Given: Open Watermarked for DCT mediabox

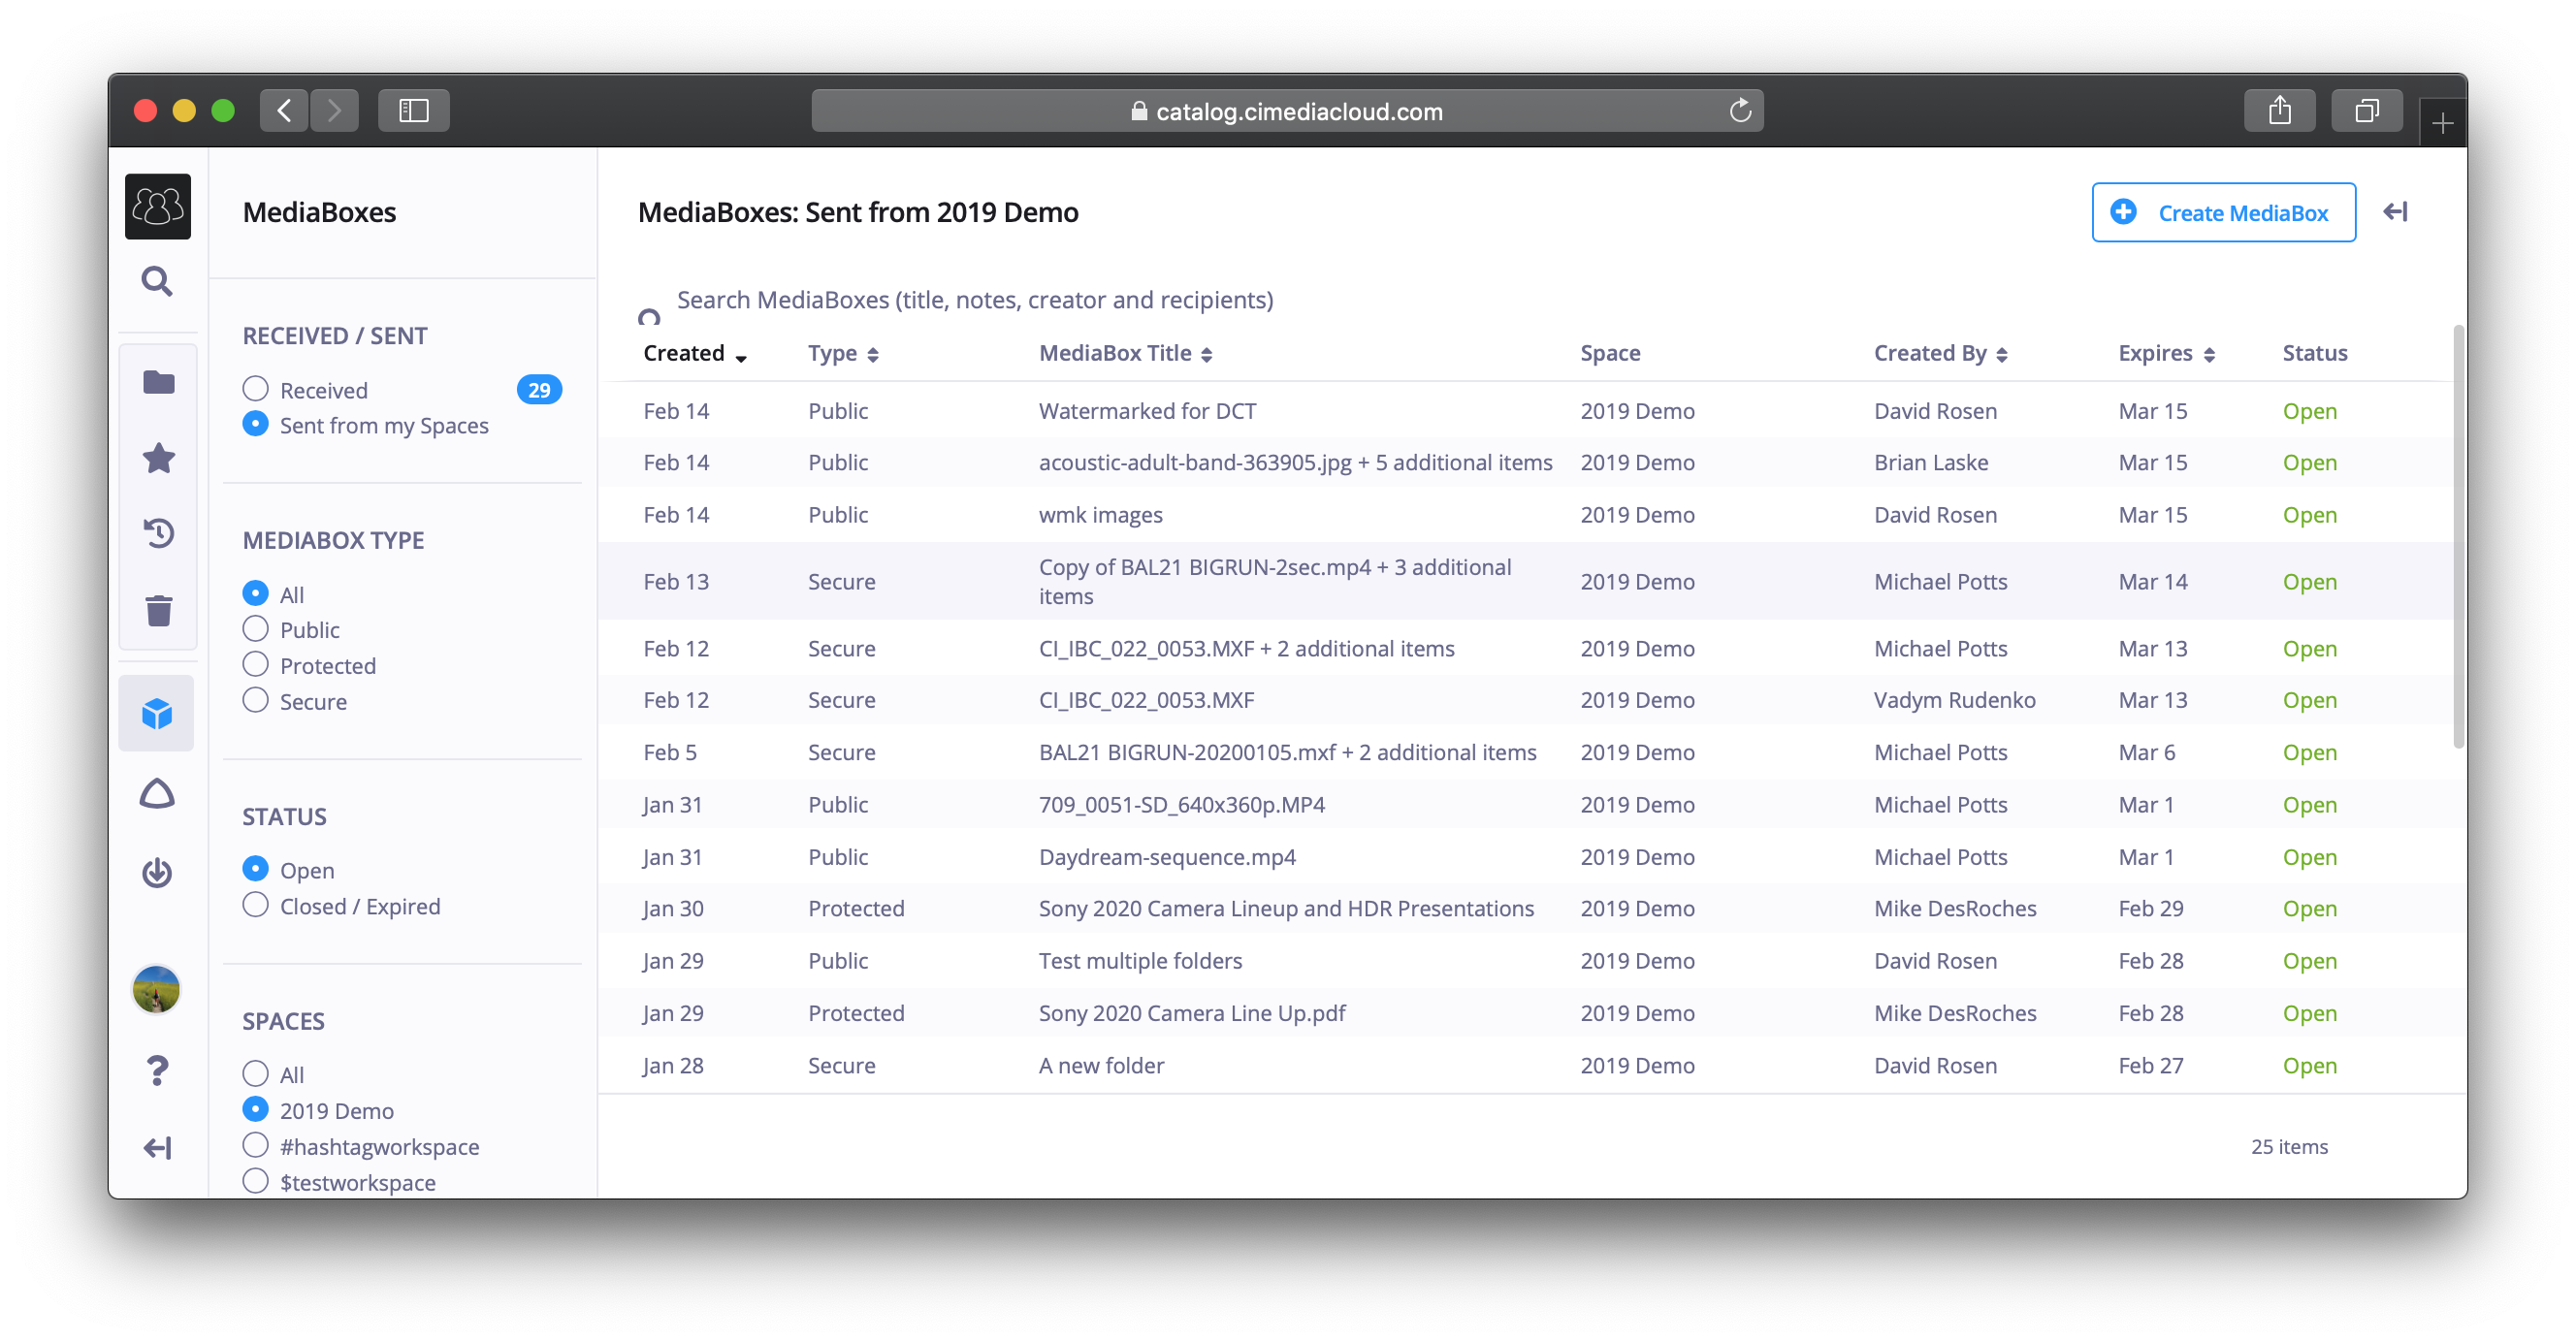Looking at the screenshot, I should (1147, 411).
